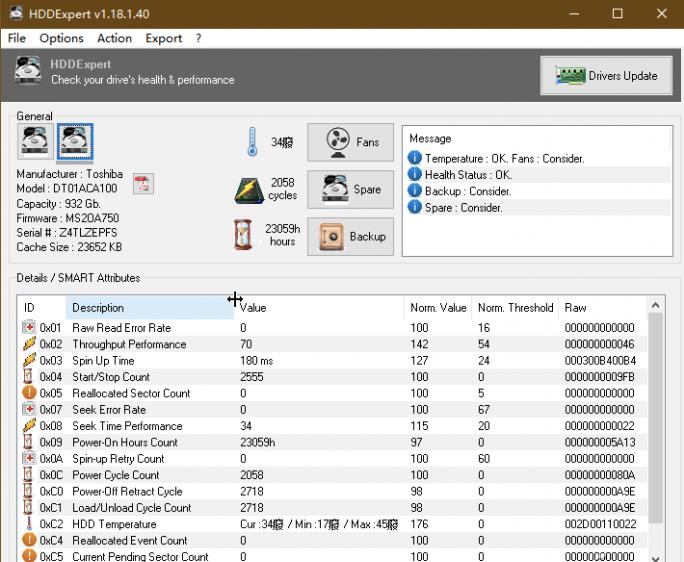Viewport: 684px width, 562px height.
Task: Click the Seek Time Performance description
Action: 127,426
